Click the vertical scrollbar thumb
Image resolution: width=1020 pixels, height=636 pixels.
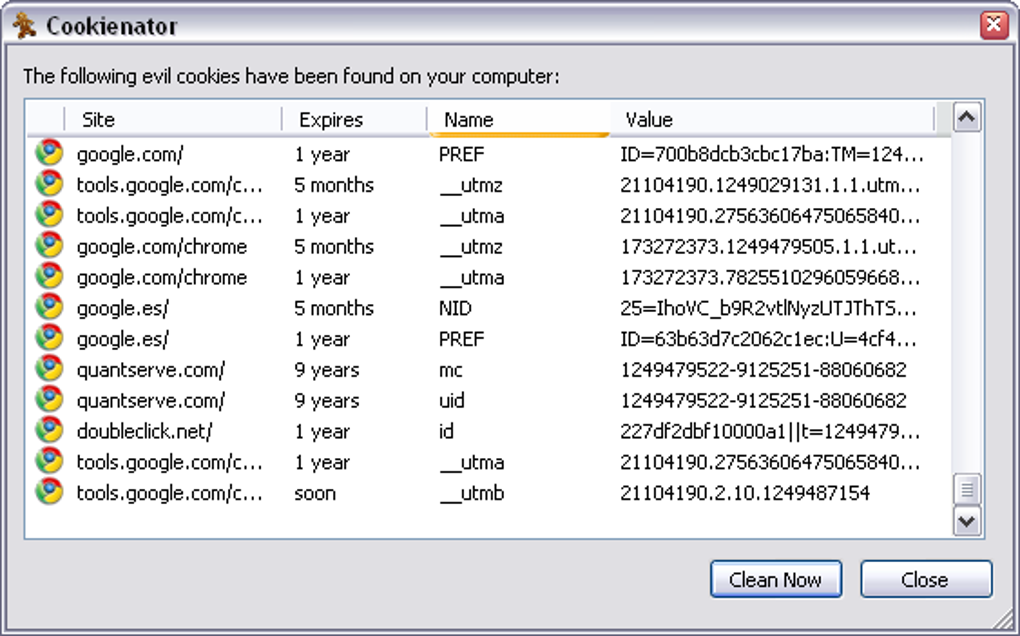pos(967,489)
